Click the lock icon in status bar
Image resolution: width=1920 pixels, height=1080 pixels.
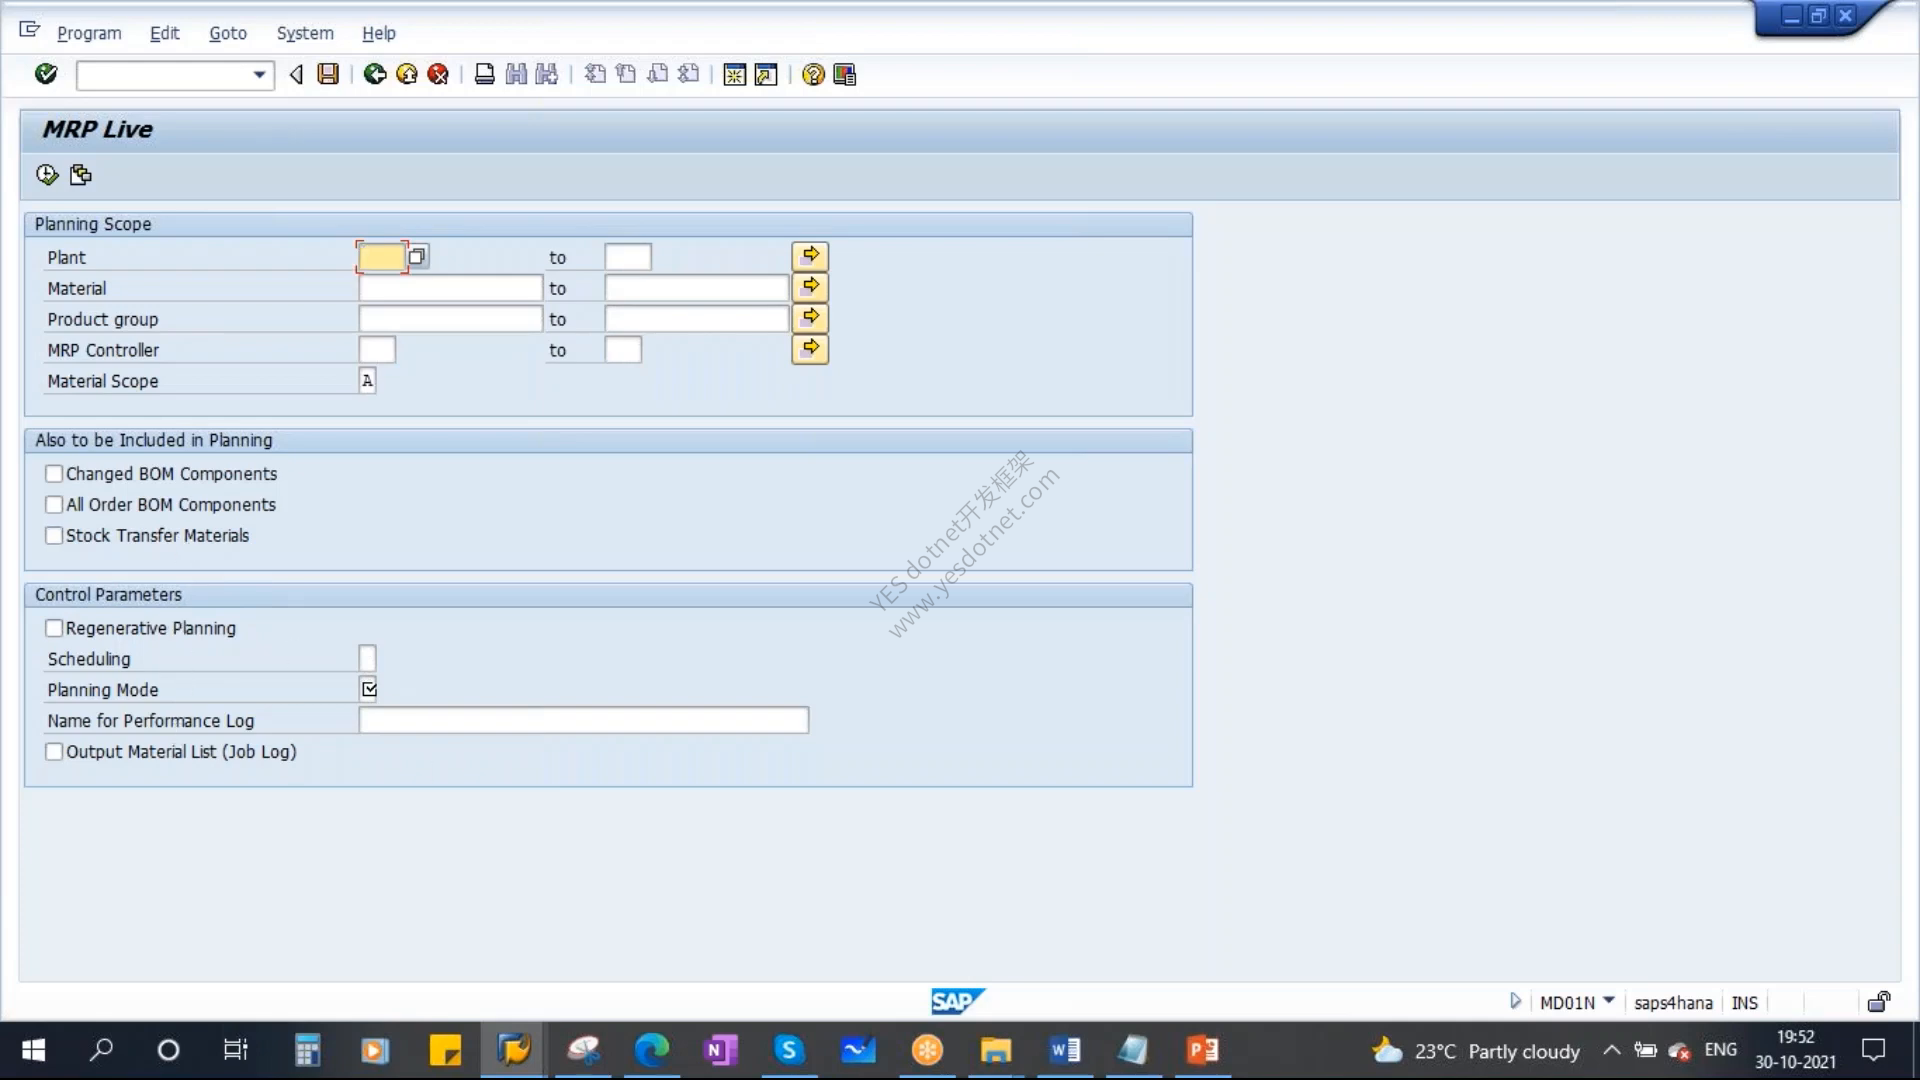(x=1879, y=1001)
